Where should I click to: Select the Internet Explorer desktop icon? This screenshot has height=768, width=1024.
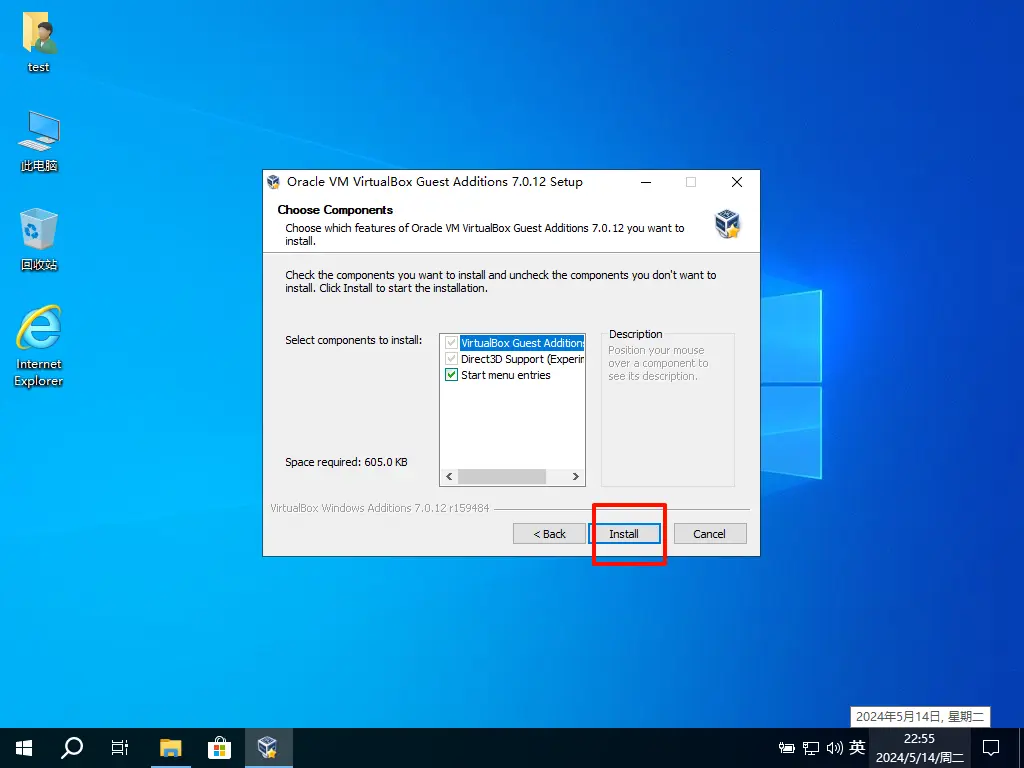point(39,346)
